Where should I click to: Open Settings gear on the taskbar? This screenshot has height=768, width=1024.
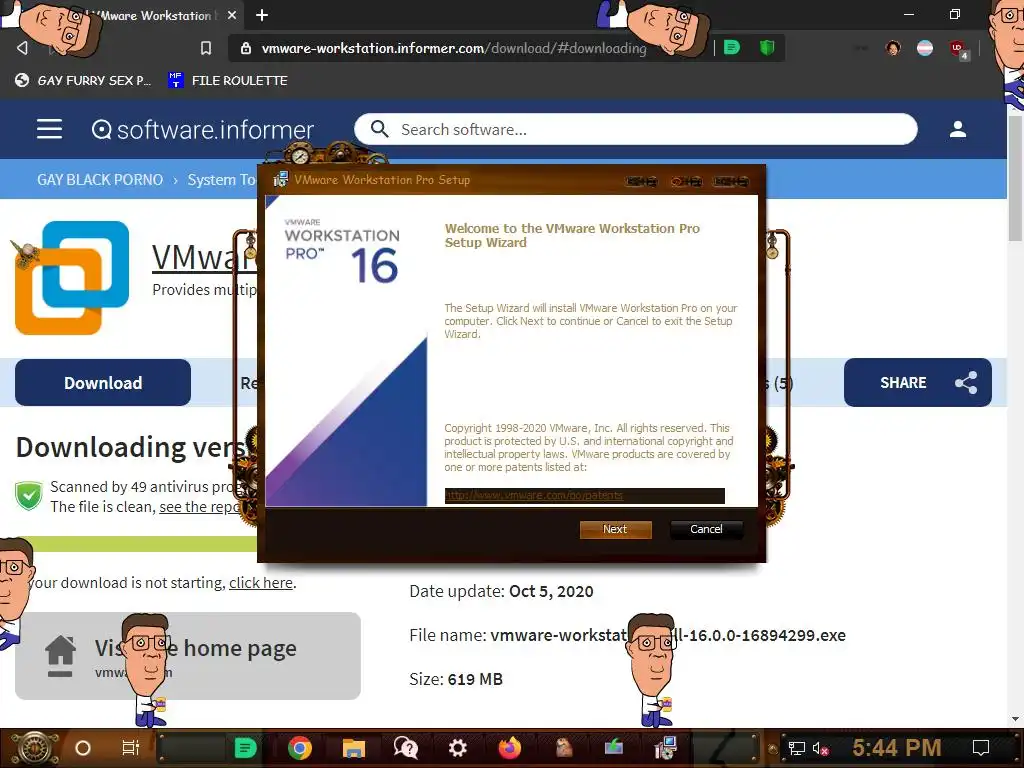point(458,748)
